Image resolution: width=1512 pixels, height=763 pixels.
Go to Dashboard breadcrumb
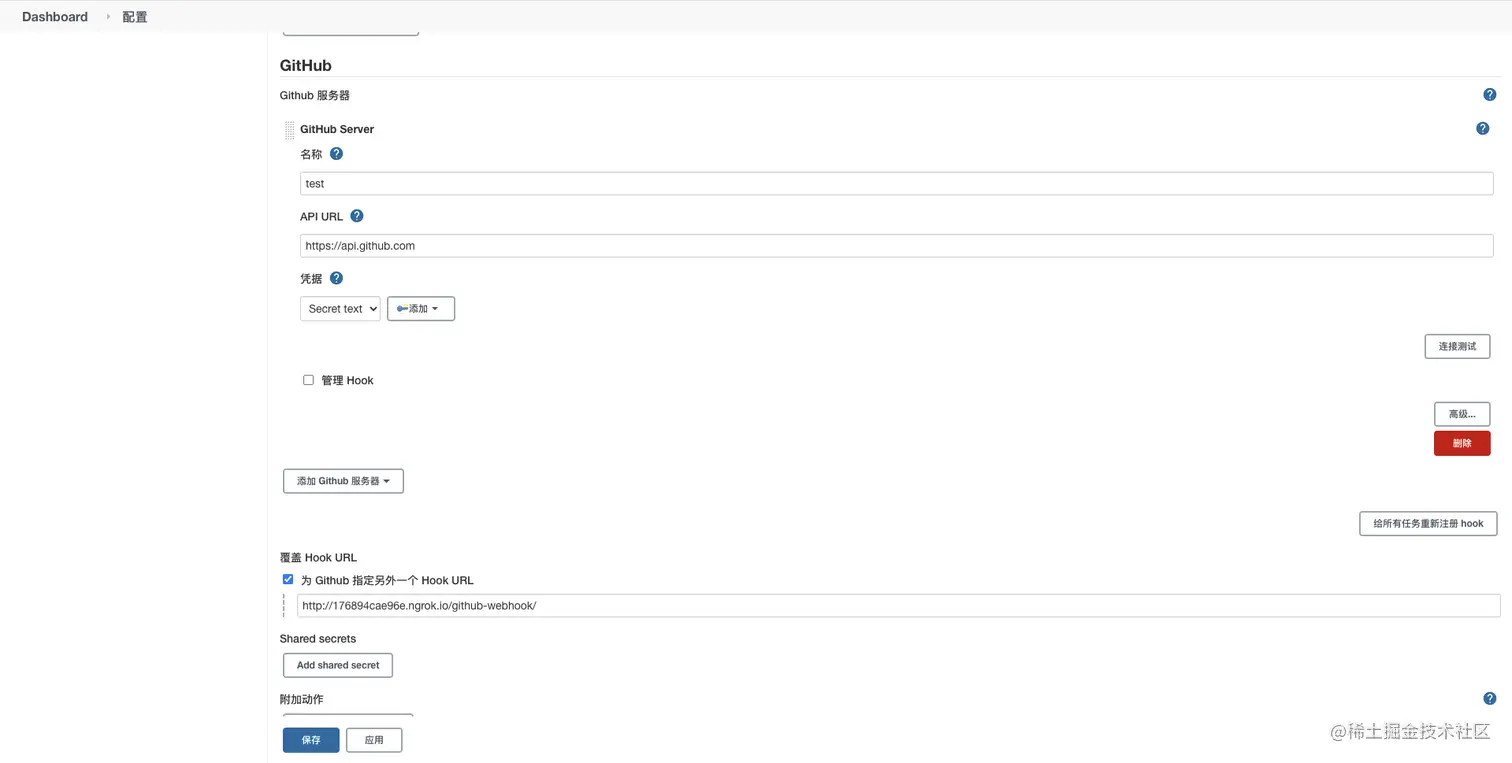[55, 17]
